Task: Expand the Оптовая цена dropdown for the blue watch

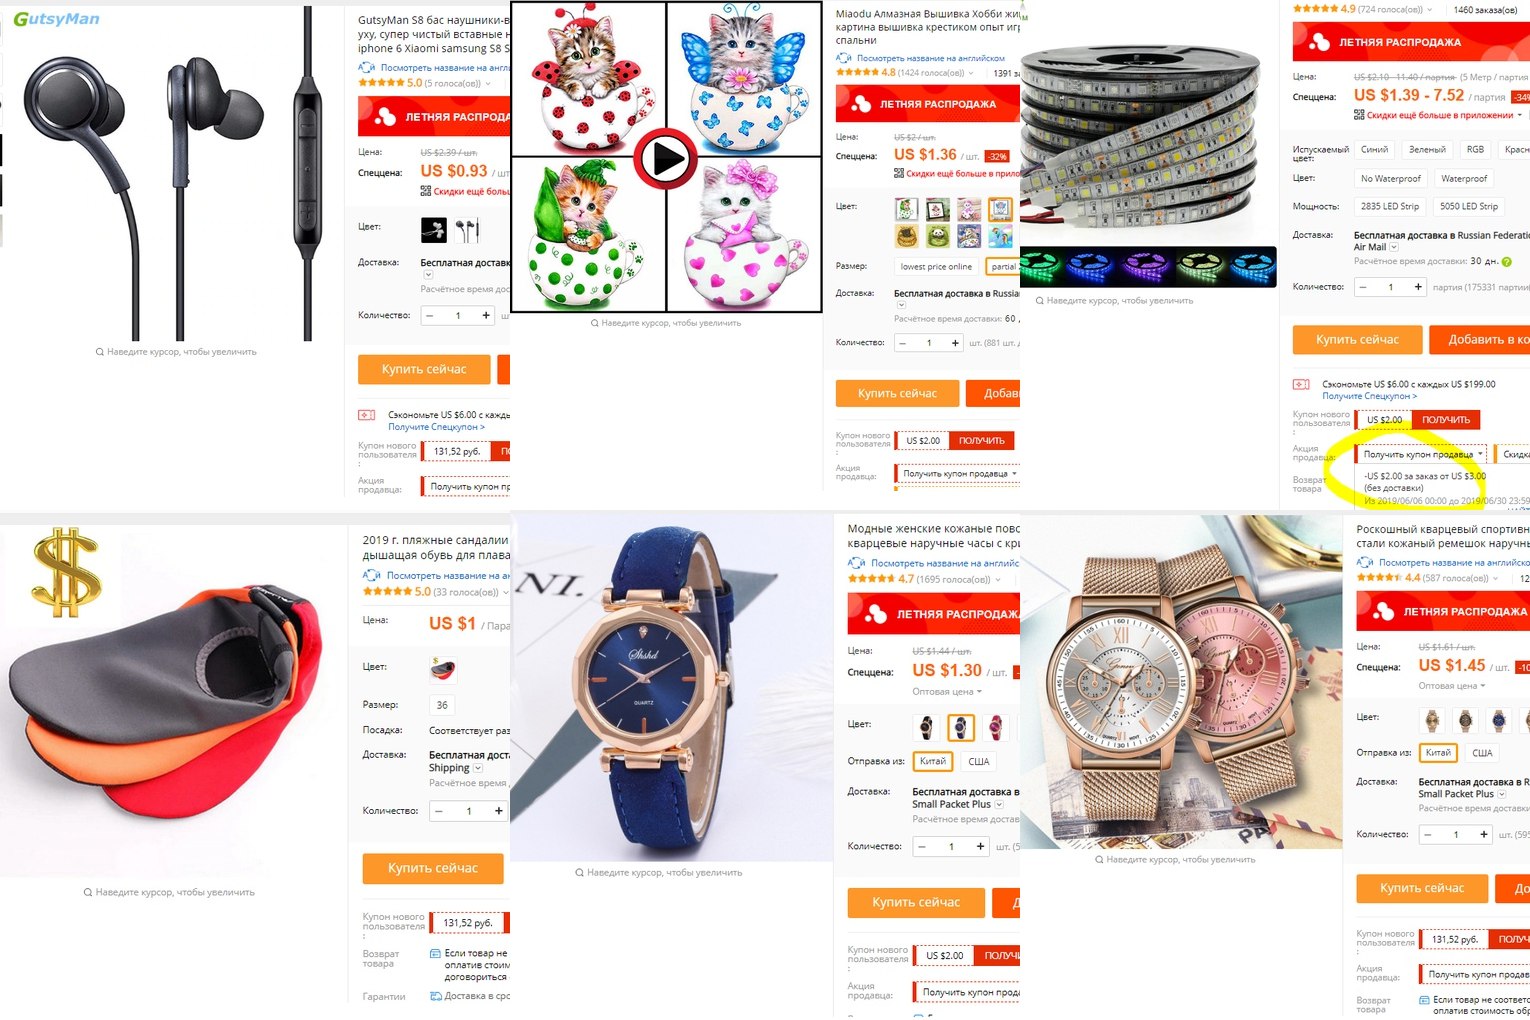Action: [947, 692]
